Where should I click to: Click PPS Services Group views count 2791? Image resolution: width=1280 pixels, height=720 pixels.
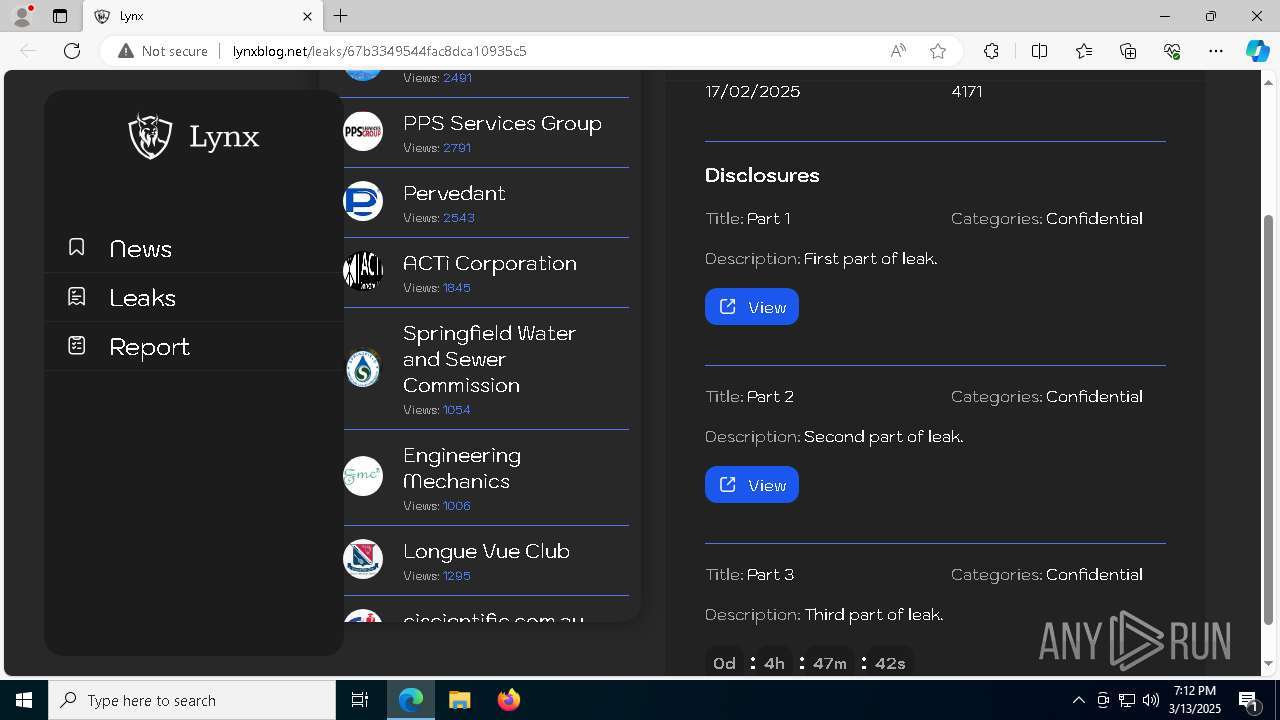(x=457, y=148)
